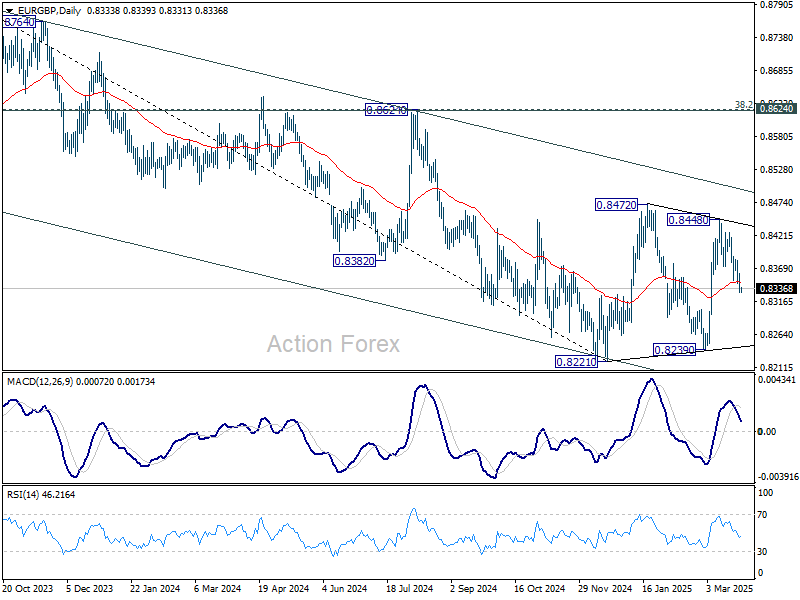Click the 3 Mar 2025 date marker
800x600 pixels.
click(730, 588)
